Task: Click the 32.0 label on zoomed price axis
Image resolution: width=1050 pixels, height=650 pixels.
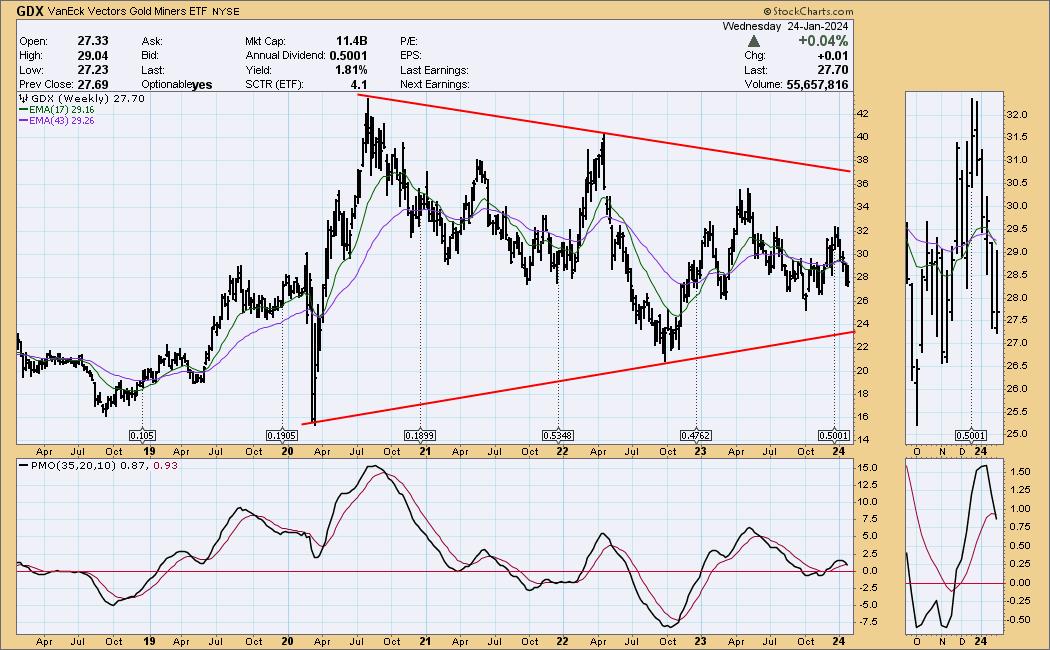Action: coord(1018,114)
